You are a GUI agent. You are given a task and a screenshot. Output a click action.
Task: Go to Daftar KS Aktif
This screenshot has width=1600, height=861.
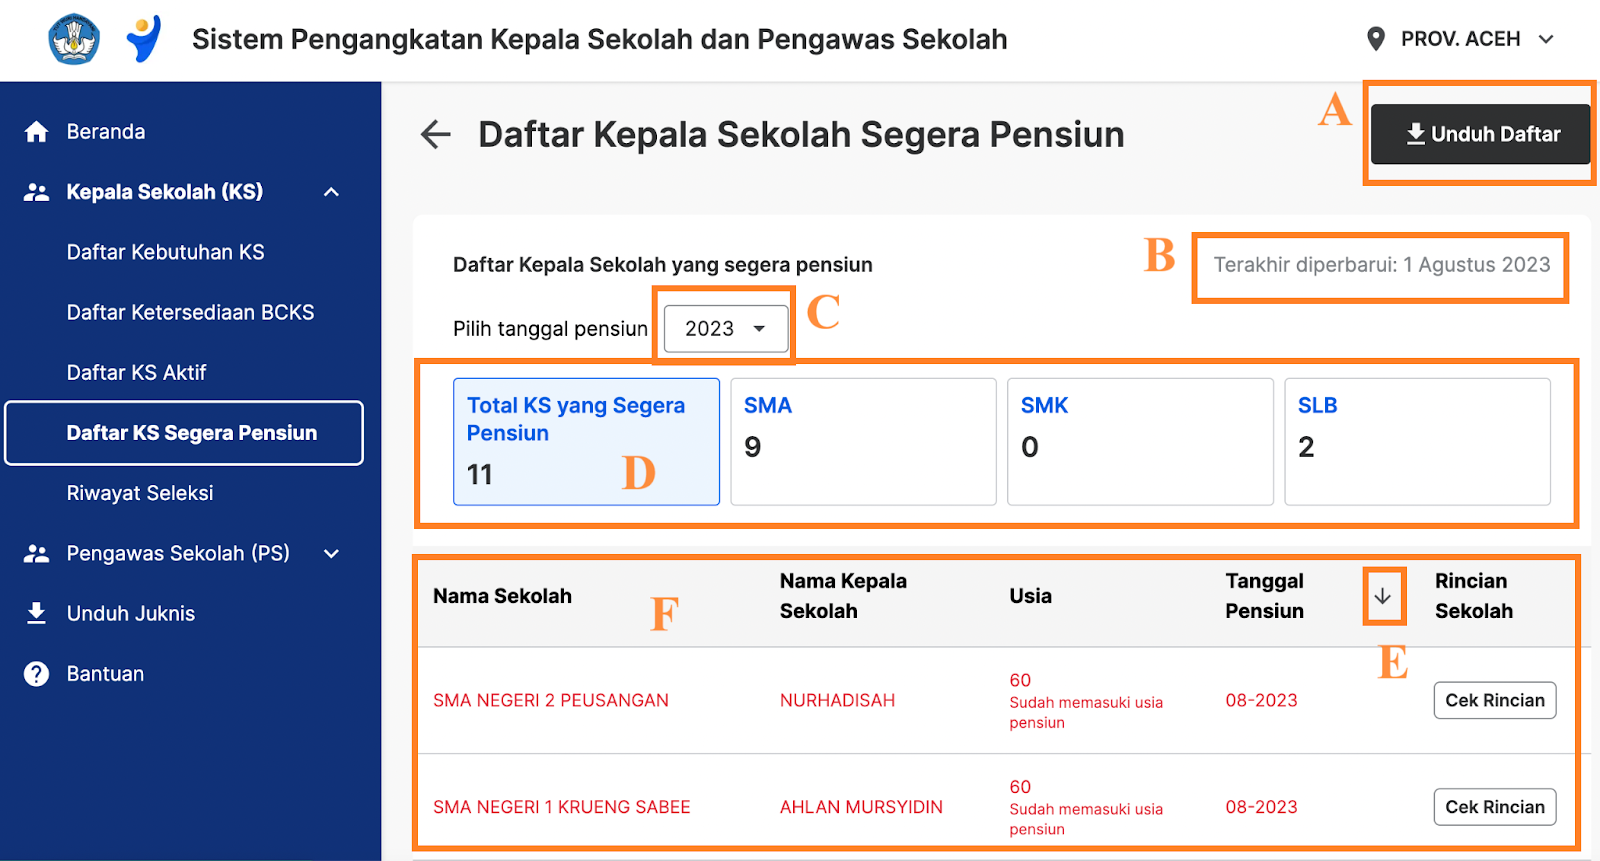tap(136, 372)
